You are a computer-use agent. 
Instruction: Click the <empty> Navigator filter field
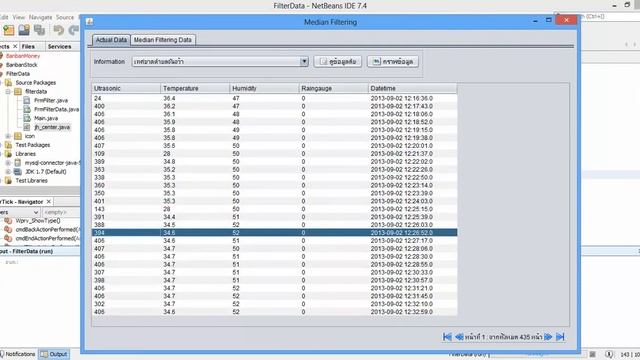tap(61, 212)
